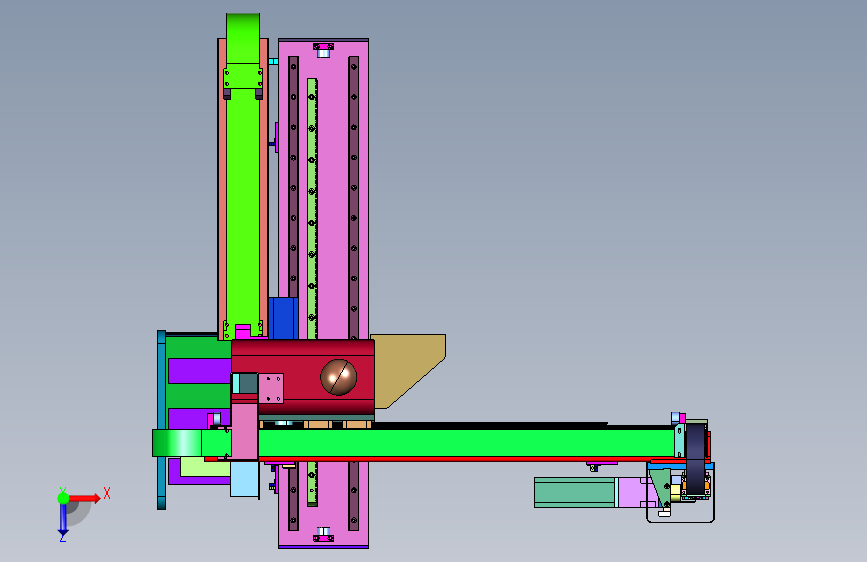Click the green origin dot of the triad
Viewport: 867px width, 562px height.
pos(63,498)
